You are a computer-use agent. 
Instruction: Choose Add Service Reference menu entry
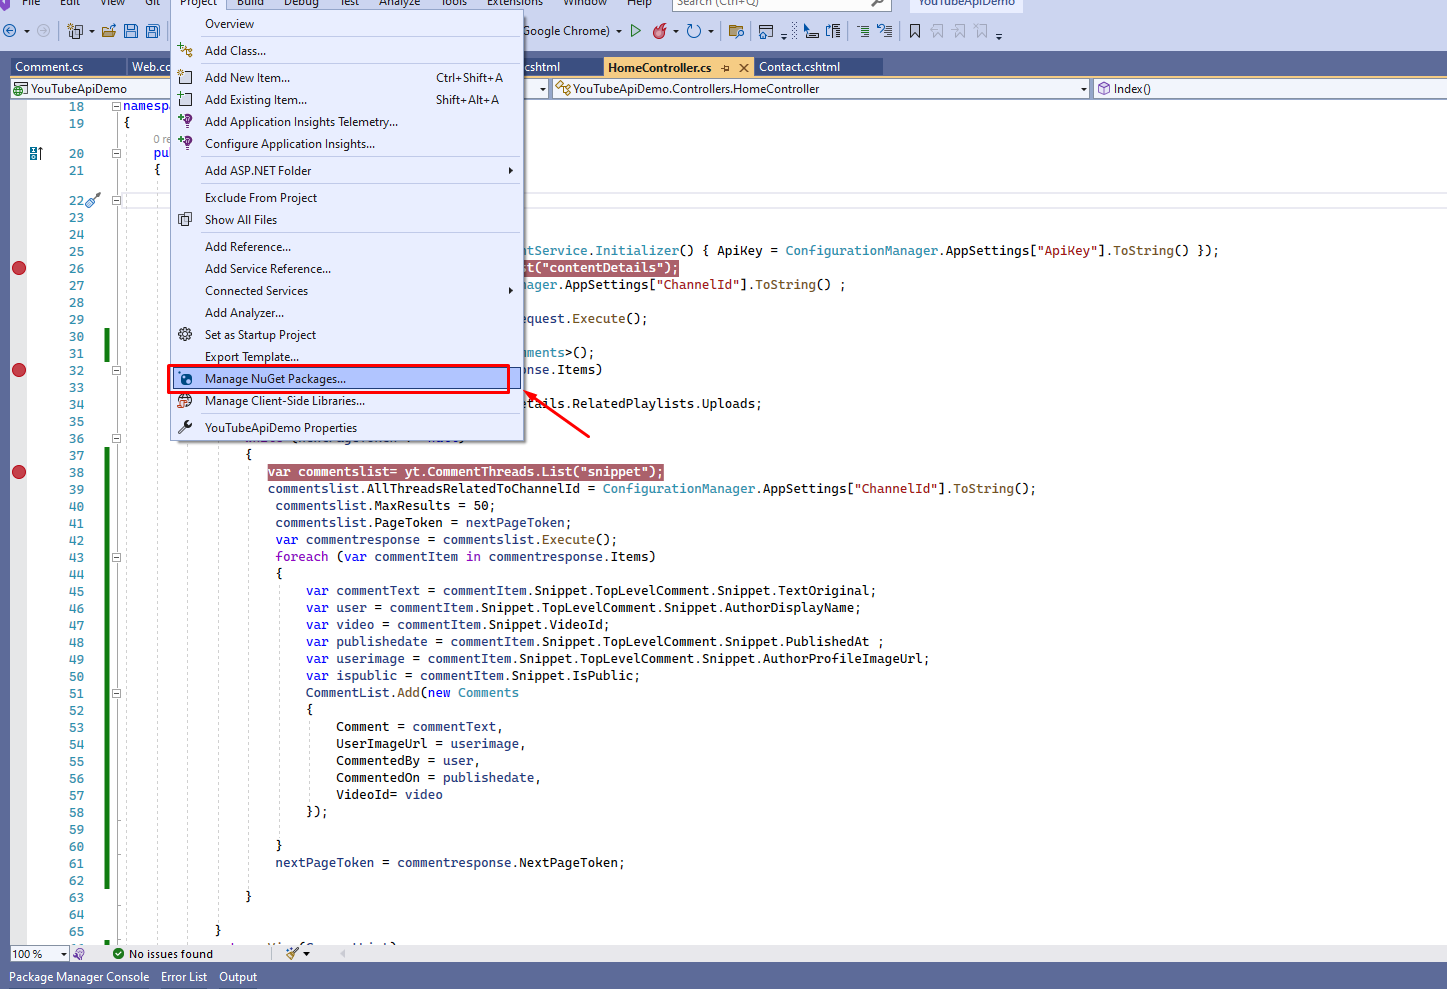coord(348,269)
